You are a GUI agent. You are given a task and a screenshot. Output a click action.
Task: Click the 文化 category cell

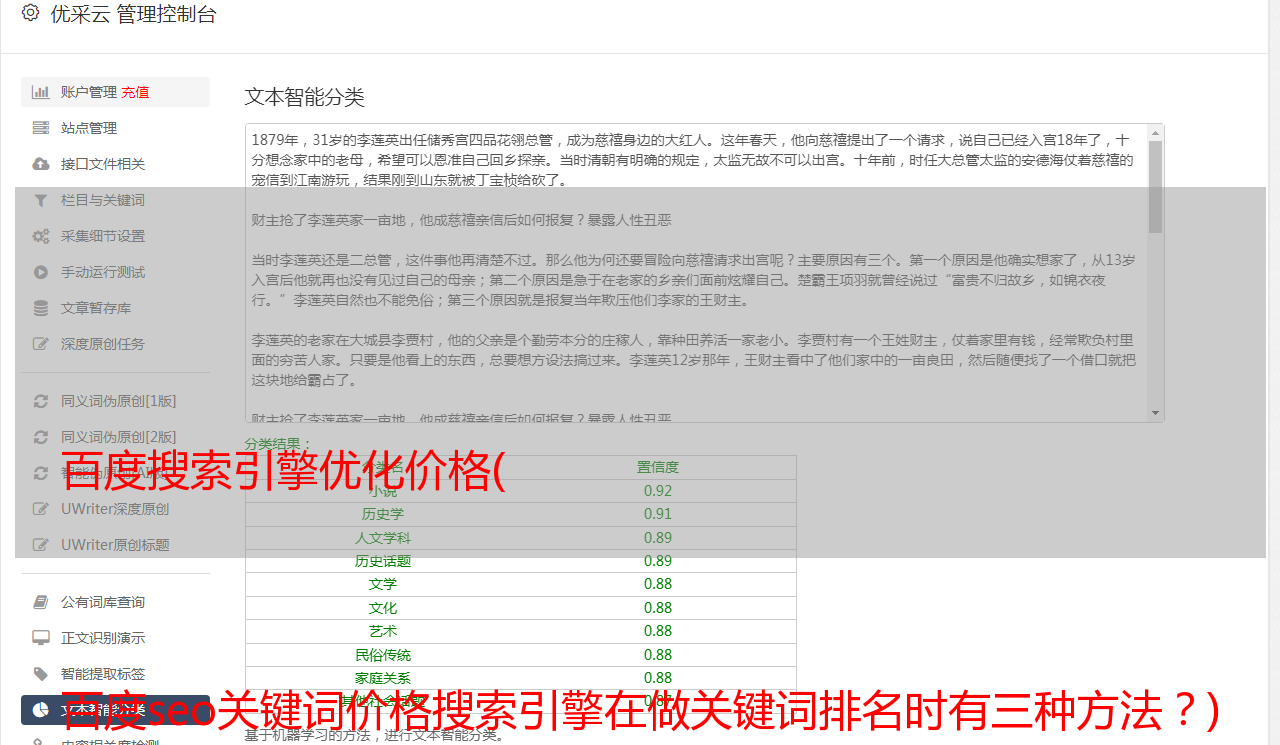coord(383,608)
